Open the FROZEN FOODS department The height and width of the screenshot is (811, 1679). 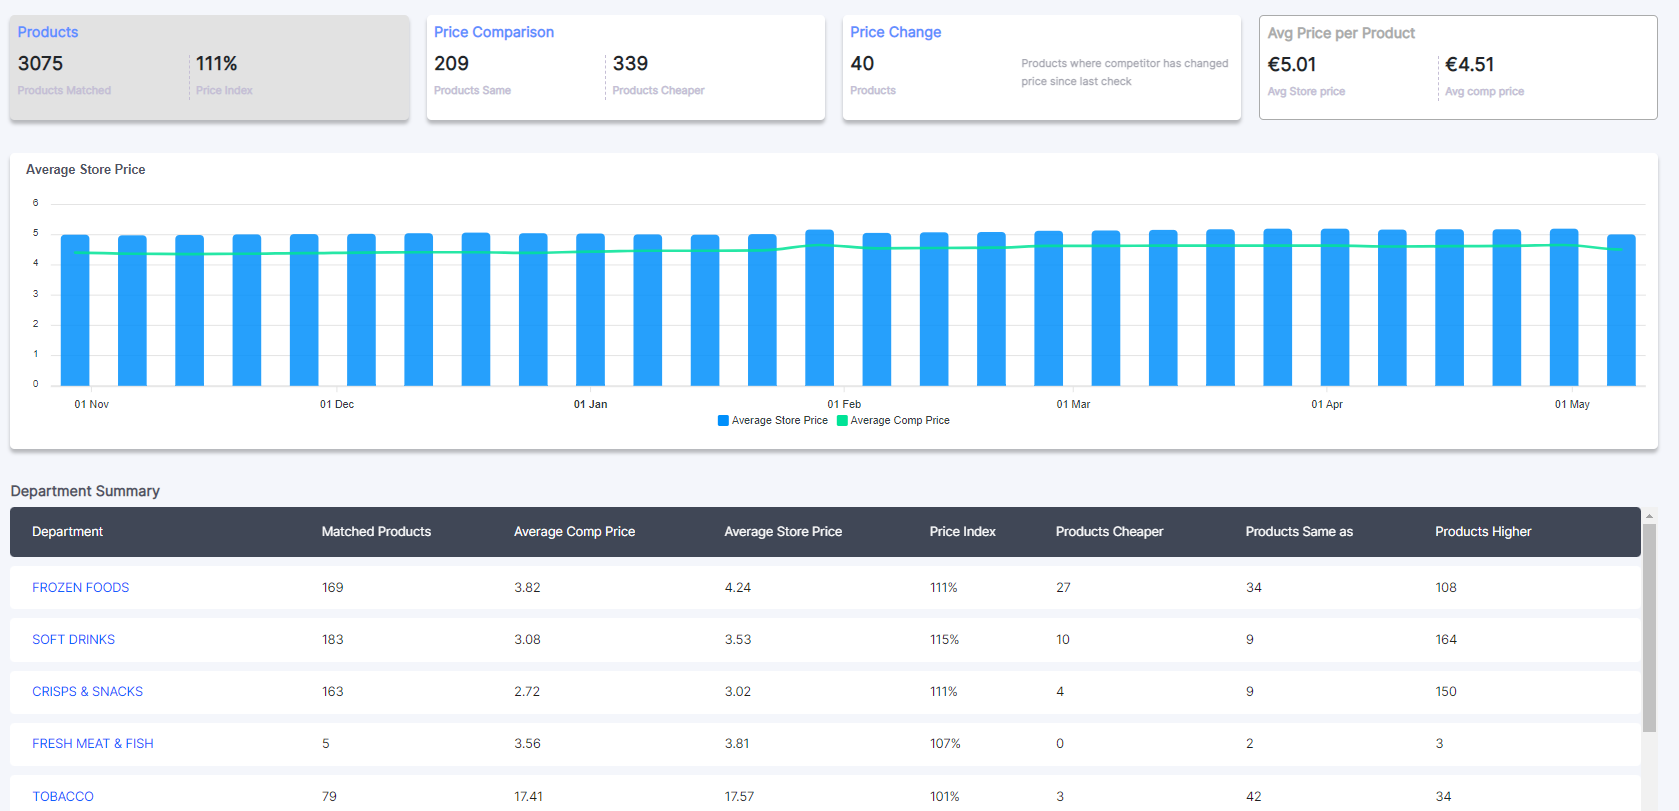tap(80, 588)
